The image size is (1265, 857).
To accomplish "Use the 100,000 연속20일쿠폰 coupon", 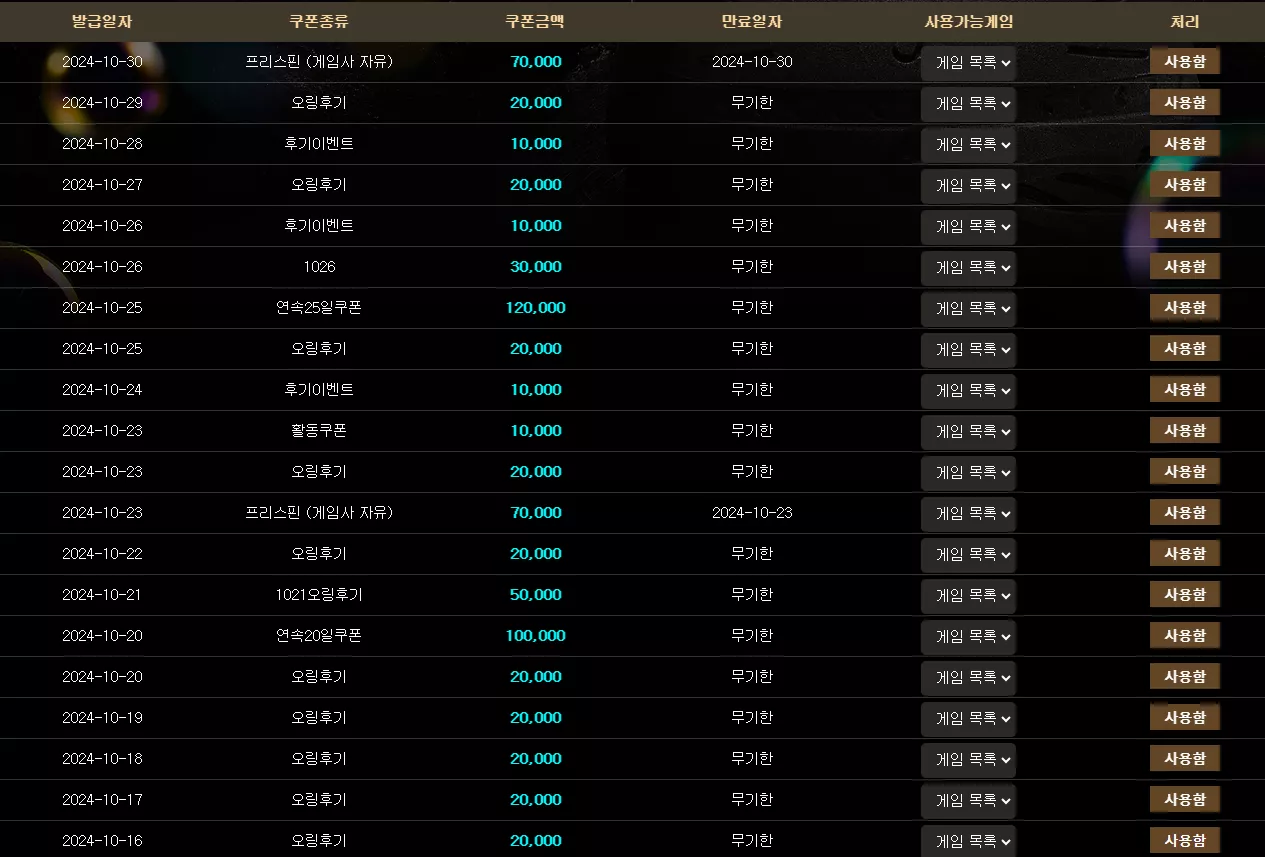I will (x=1184, y=636).
